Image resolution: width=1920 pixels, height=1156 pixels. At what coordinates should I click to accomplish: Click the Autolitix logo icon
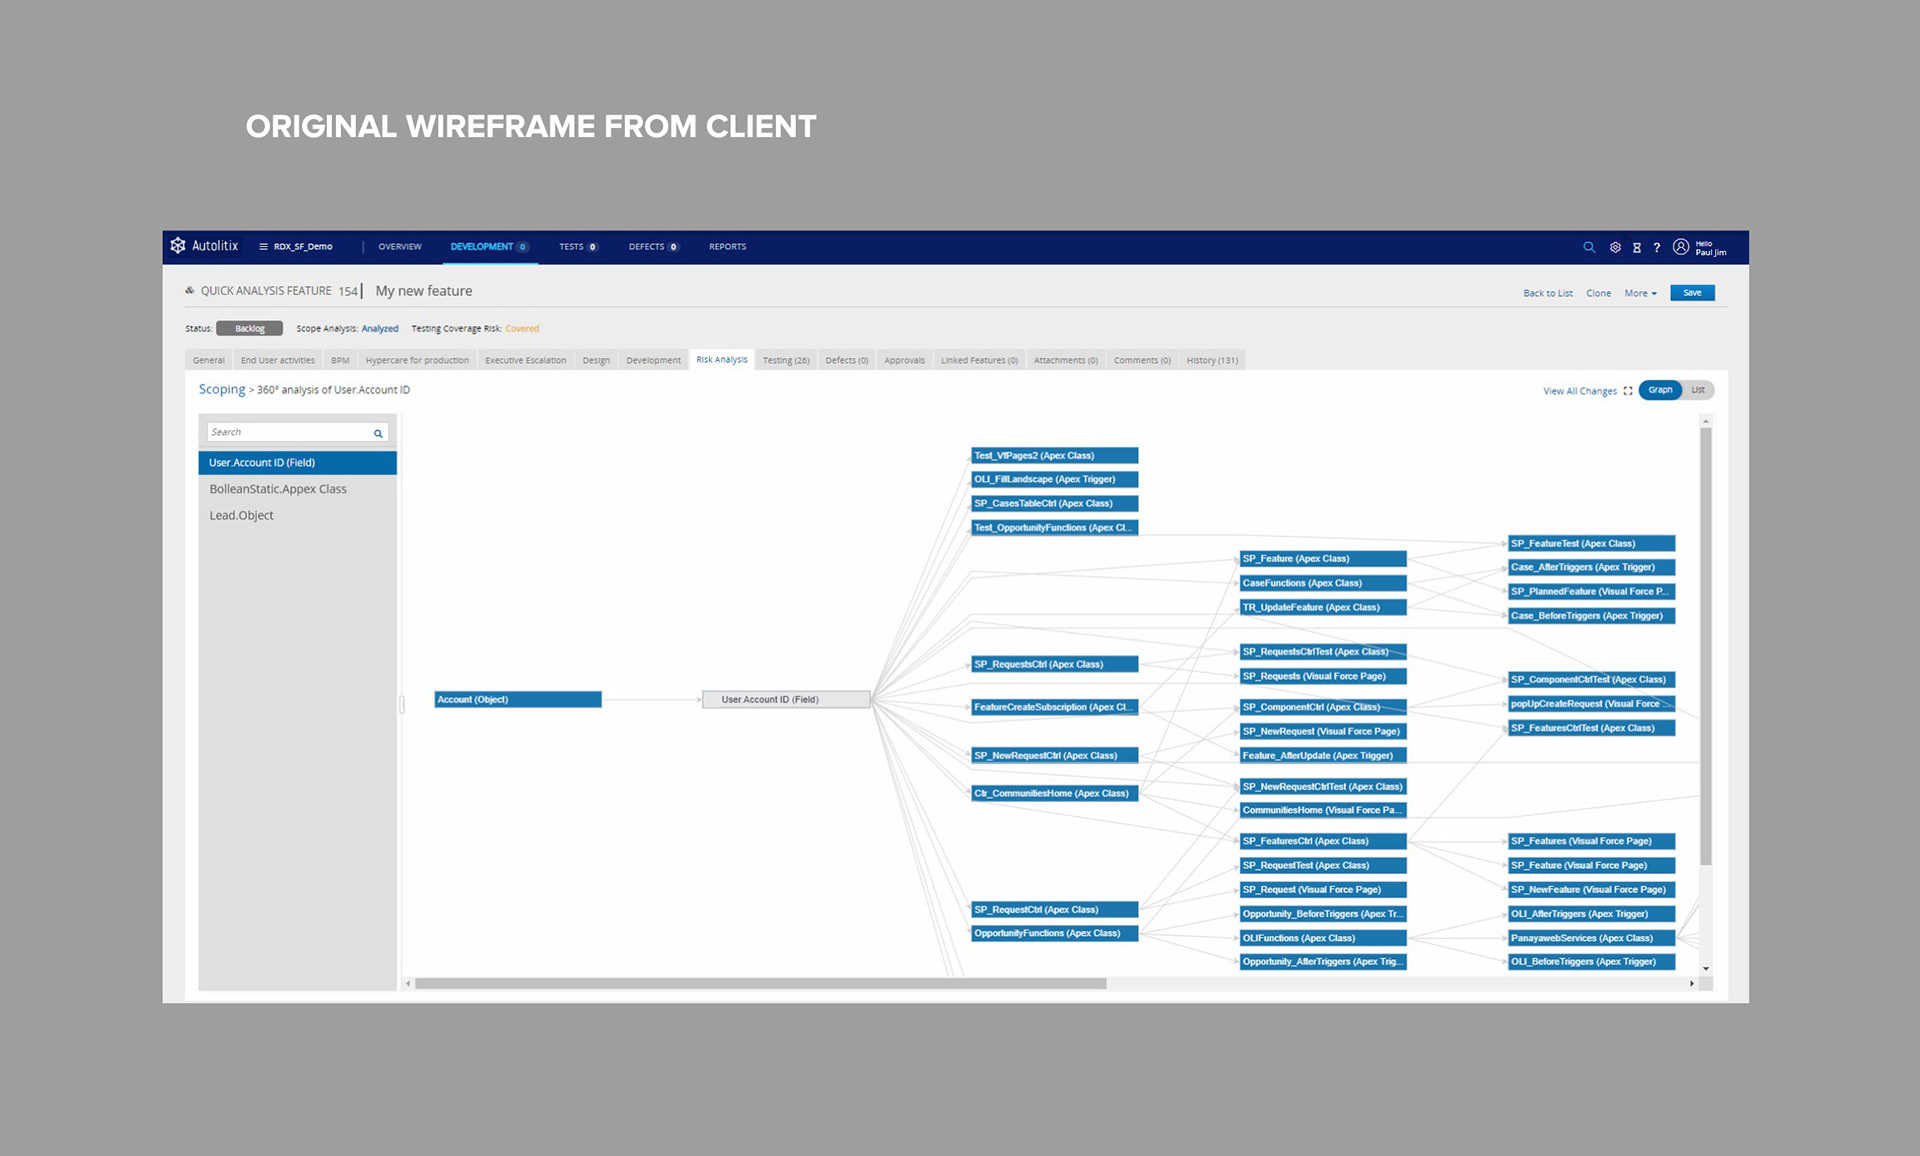(178, 246)
